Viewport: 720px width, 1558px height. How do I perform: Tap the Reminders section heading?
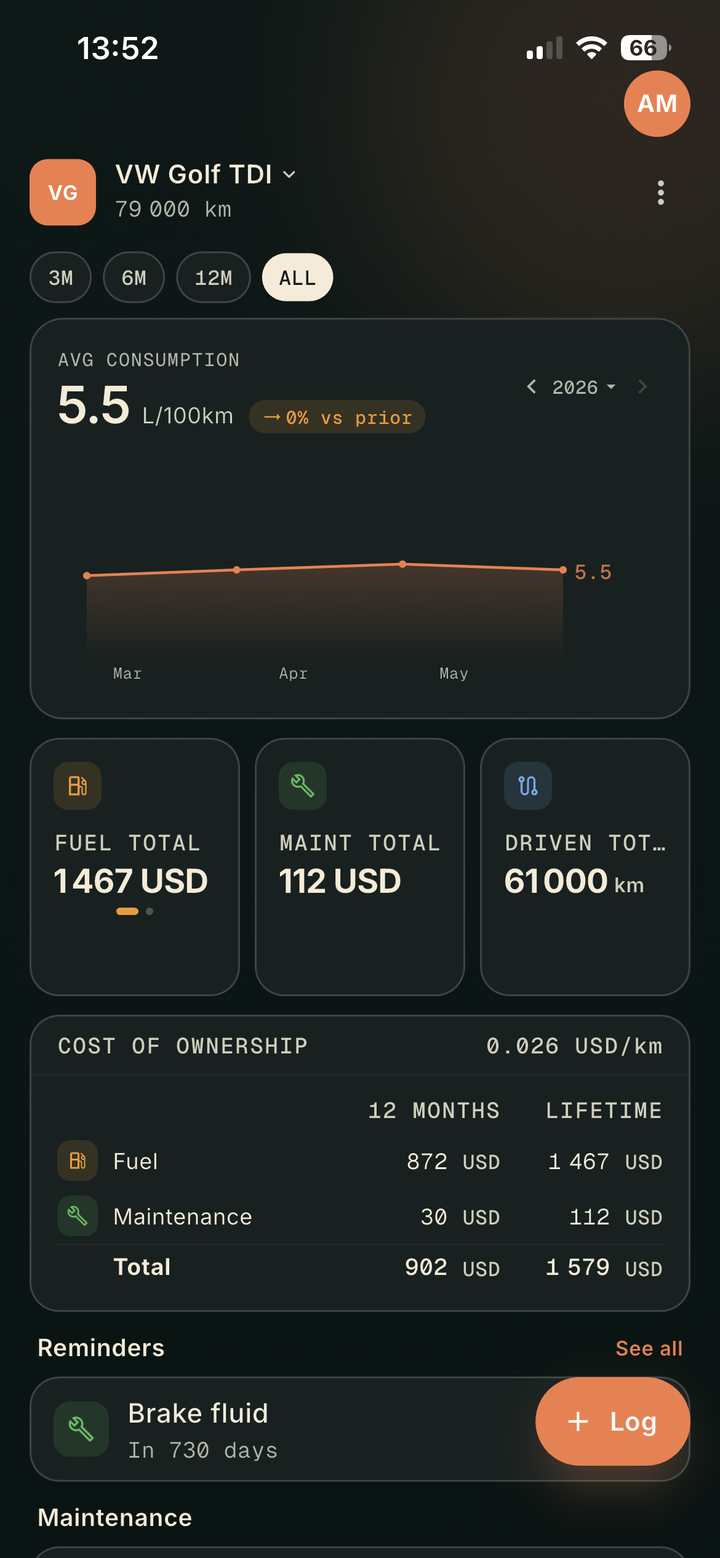tap(101, 1348)
